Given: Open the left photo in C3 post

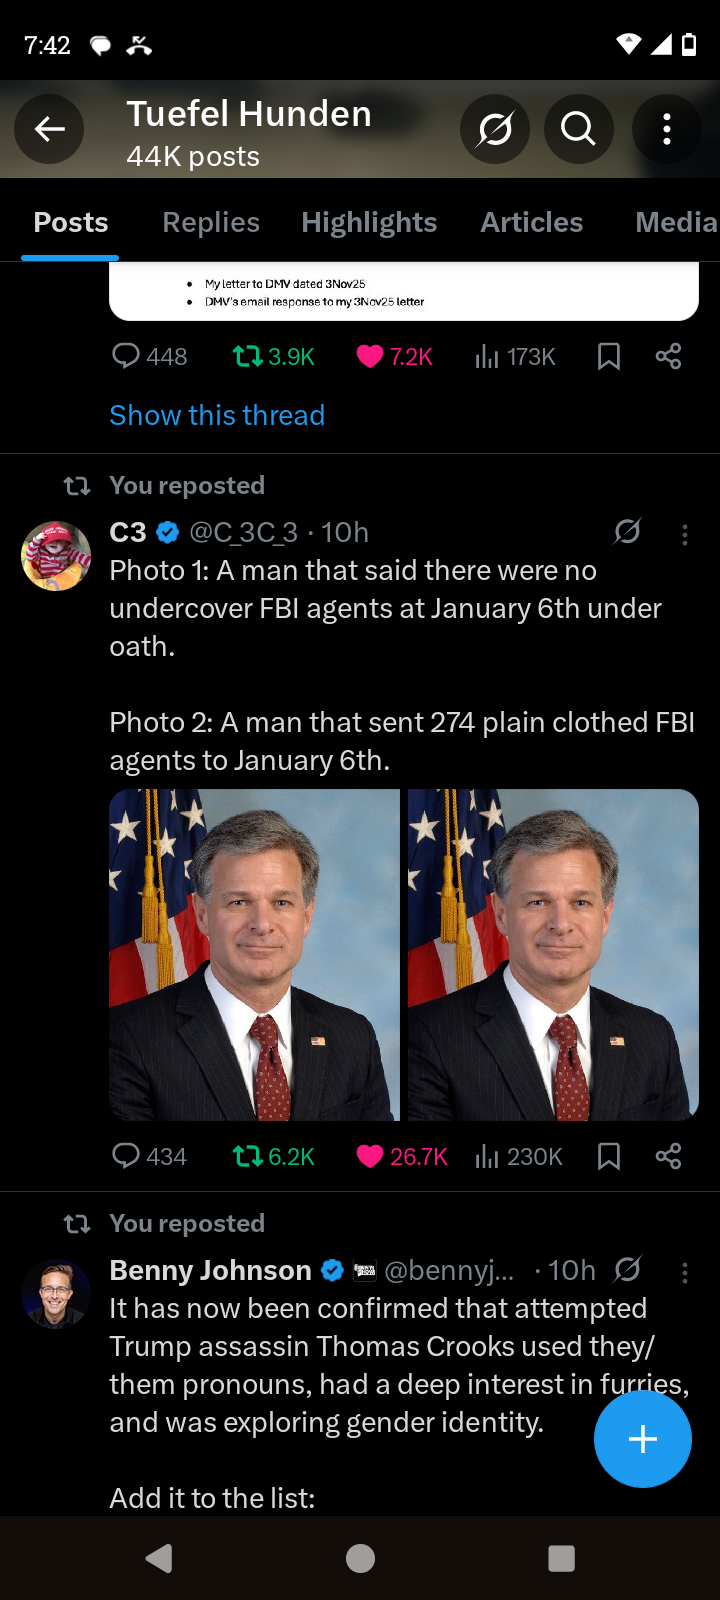Looking at the screenshot, I should pyautogui.click(x=254, y=955).
